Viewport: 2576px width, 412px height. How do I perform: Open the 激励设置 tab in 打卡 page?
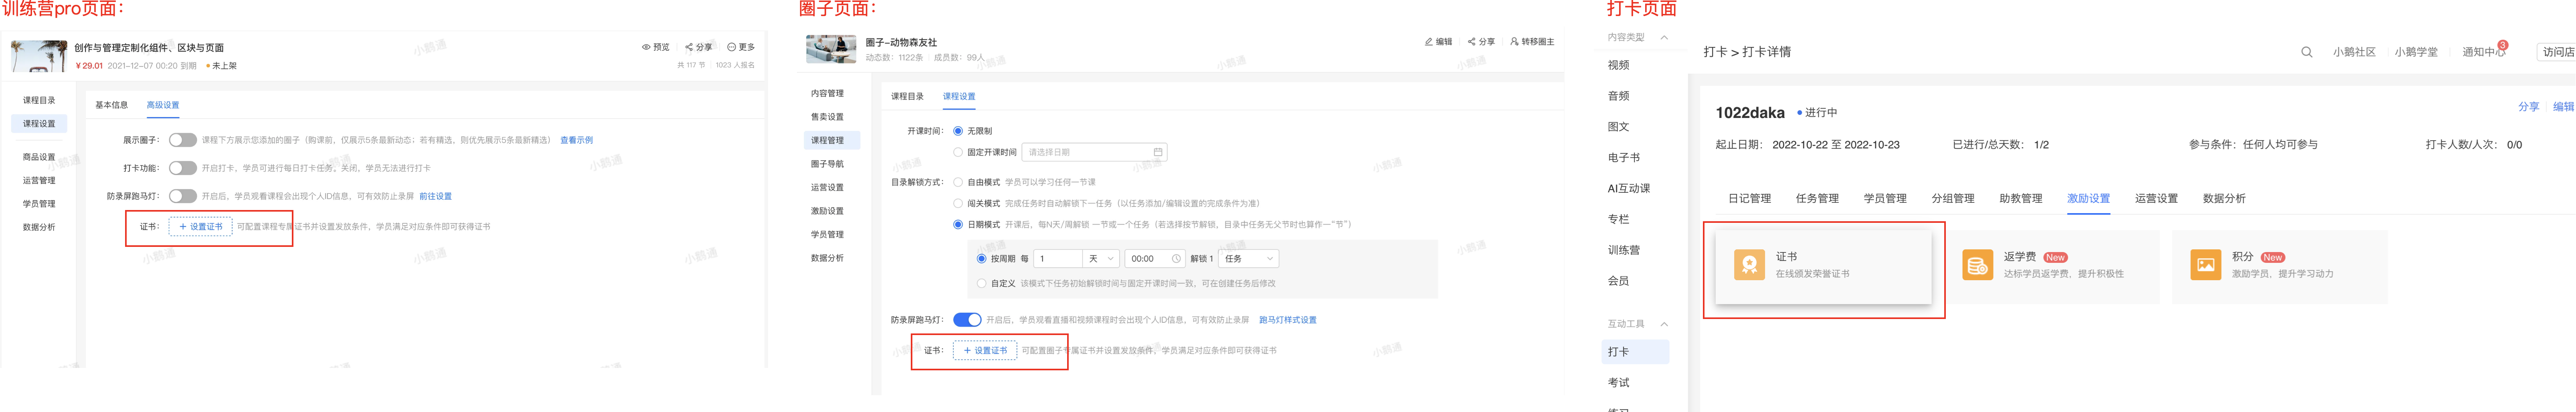(x=2089, y=199)
